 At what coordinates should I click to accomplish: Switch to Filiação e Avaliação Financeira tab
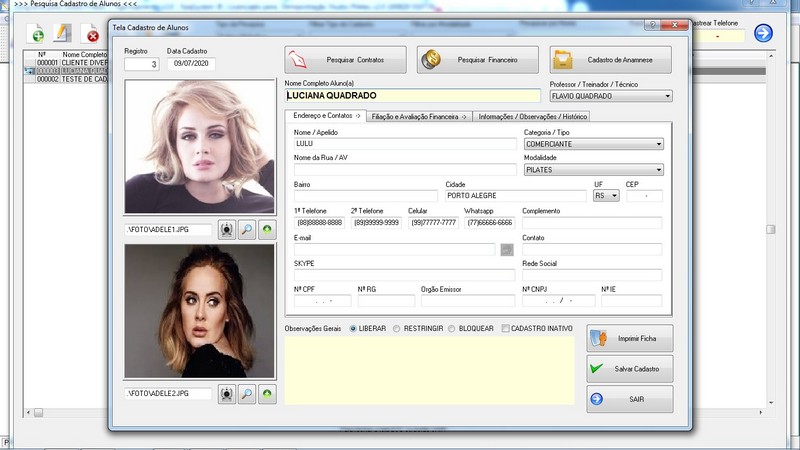click(419, 117)
